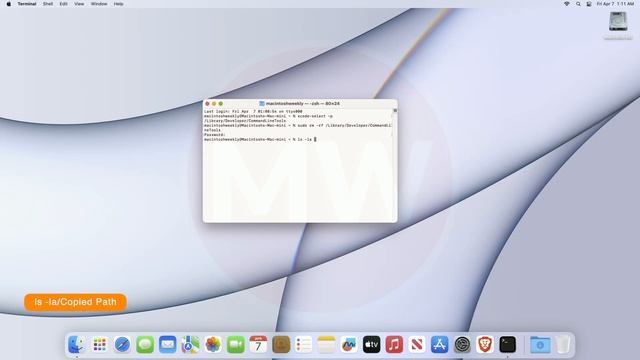Click the 'sudo rm -rf' command line
This screenshot has height=360, width=640.
tap(298, 126)
